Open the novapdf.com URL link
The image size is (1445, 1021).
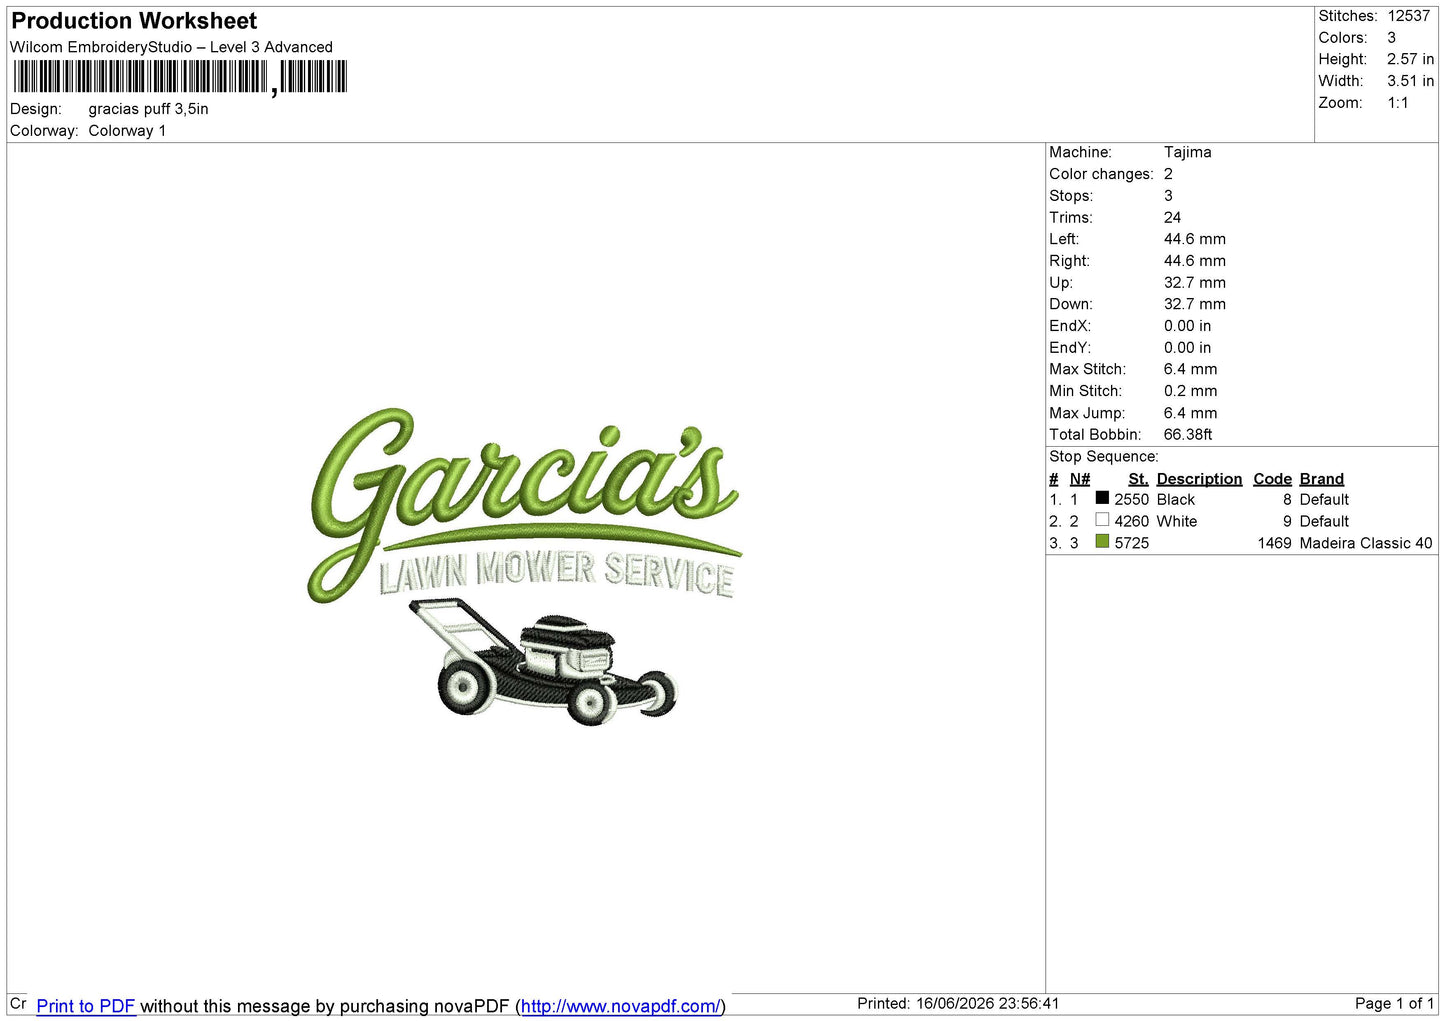pyautogui.click(x=620, y=1006)
